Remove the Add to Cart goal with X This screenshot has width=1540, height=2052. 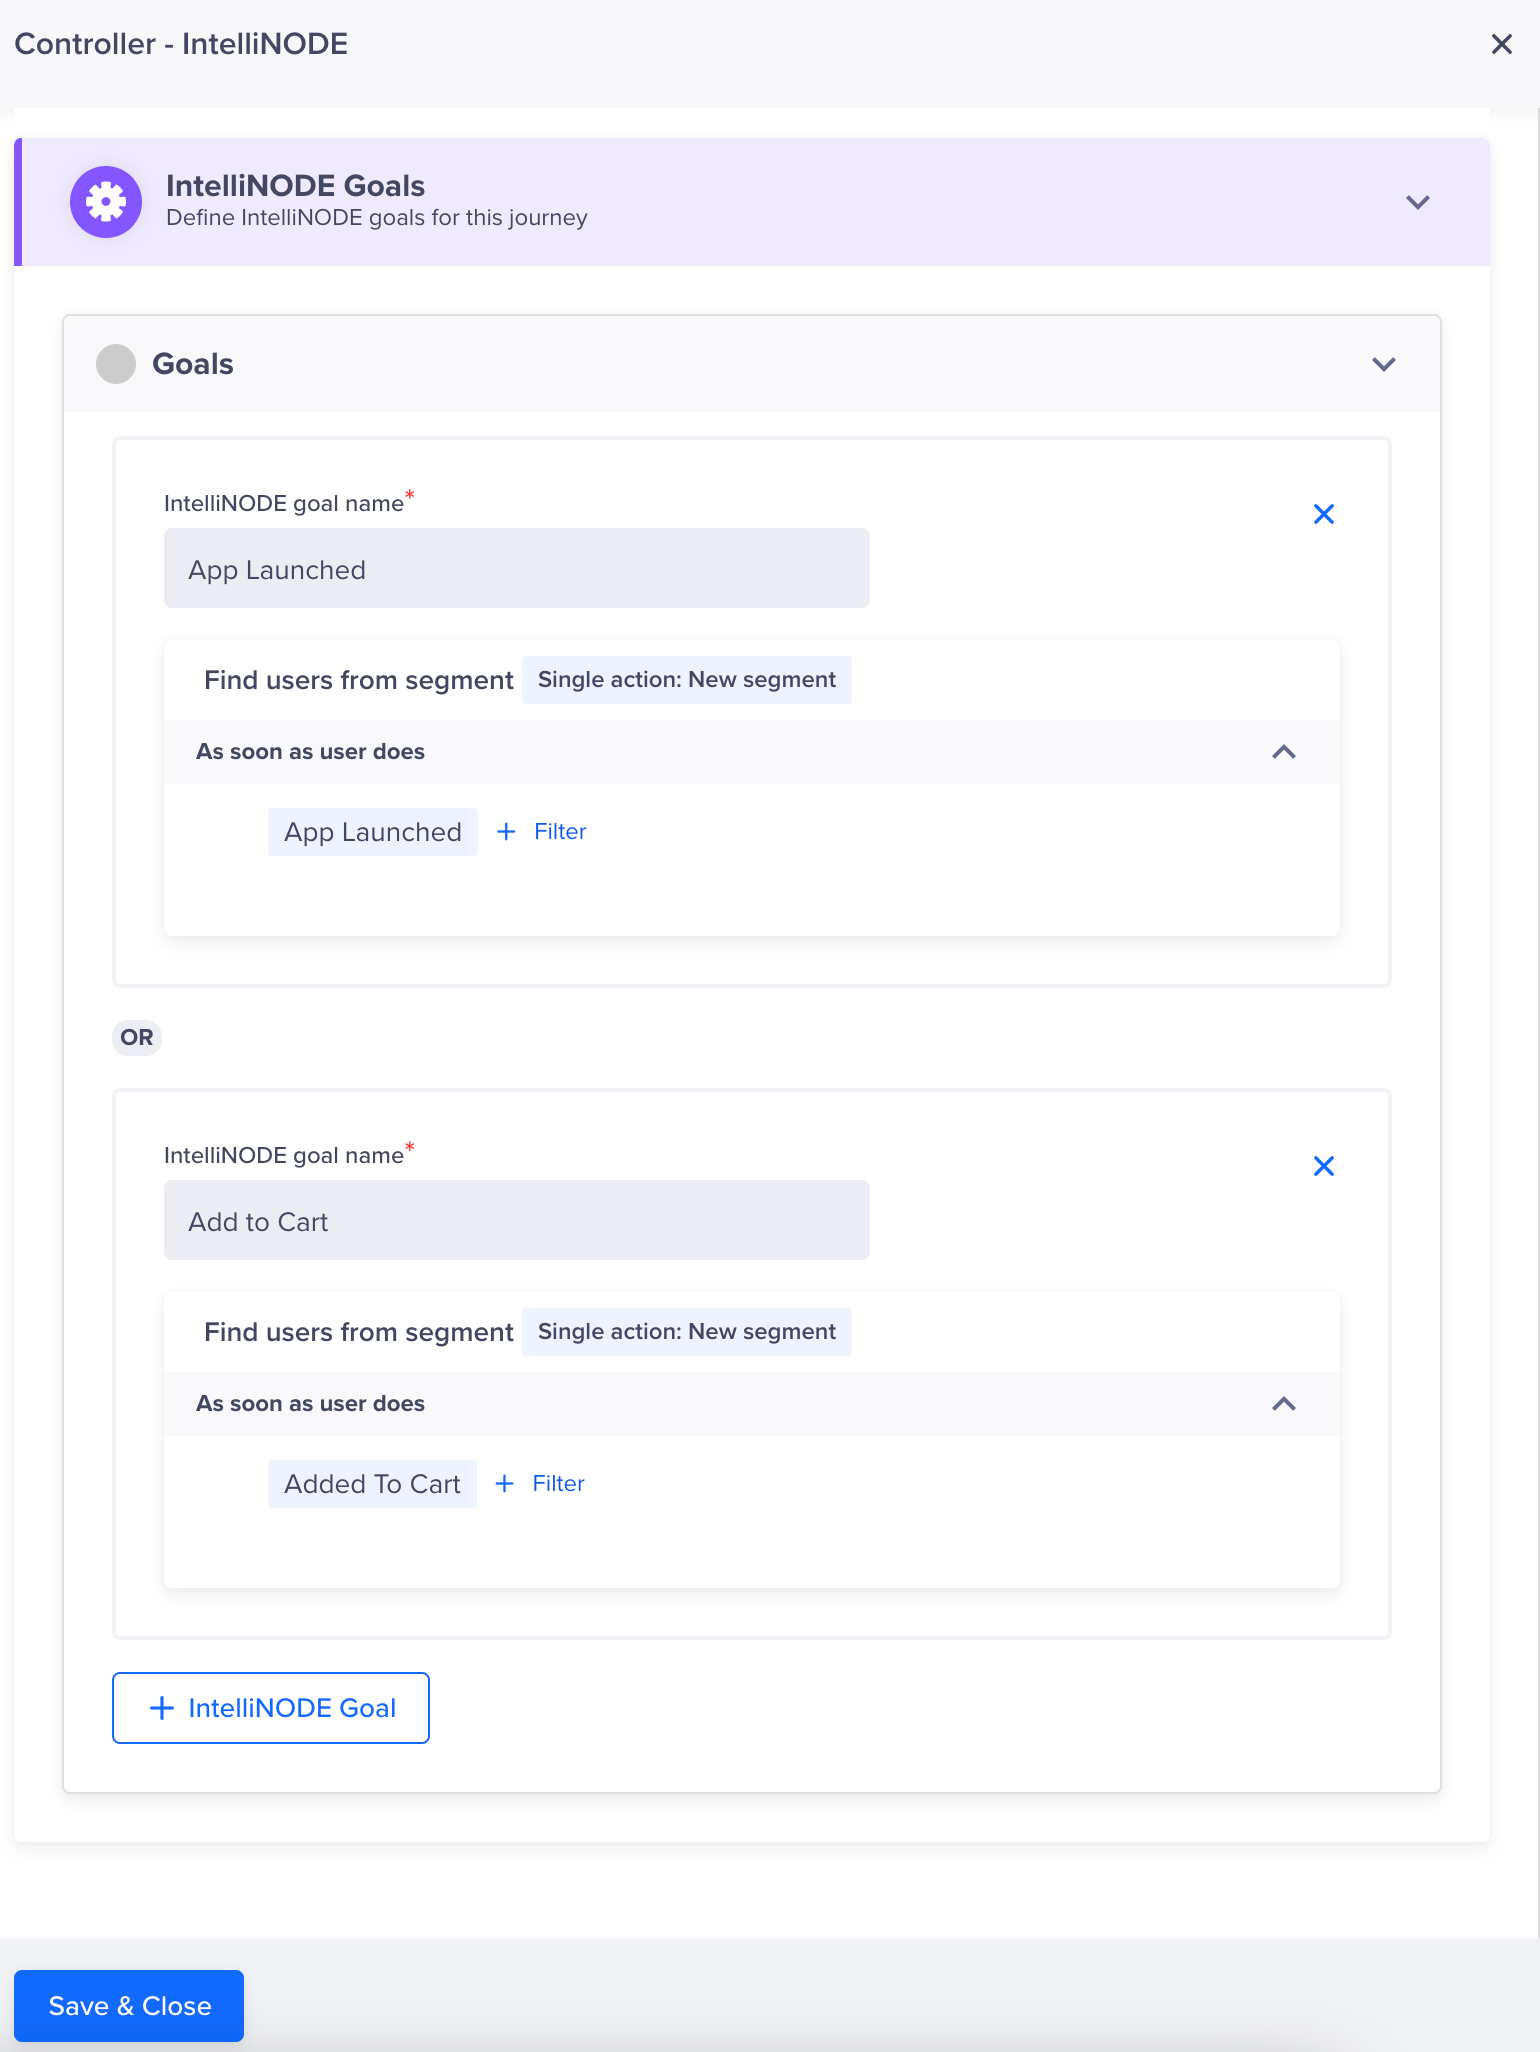coord(1324,1166)
